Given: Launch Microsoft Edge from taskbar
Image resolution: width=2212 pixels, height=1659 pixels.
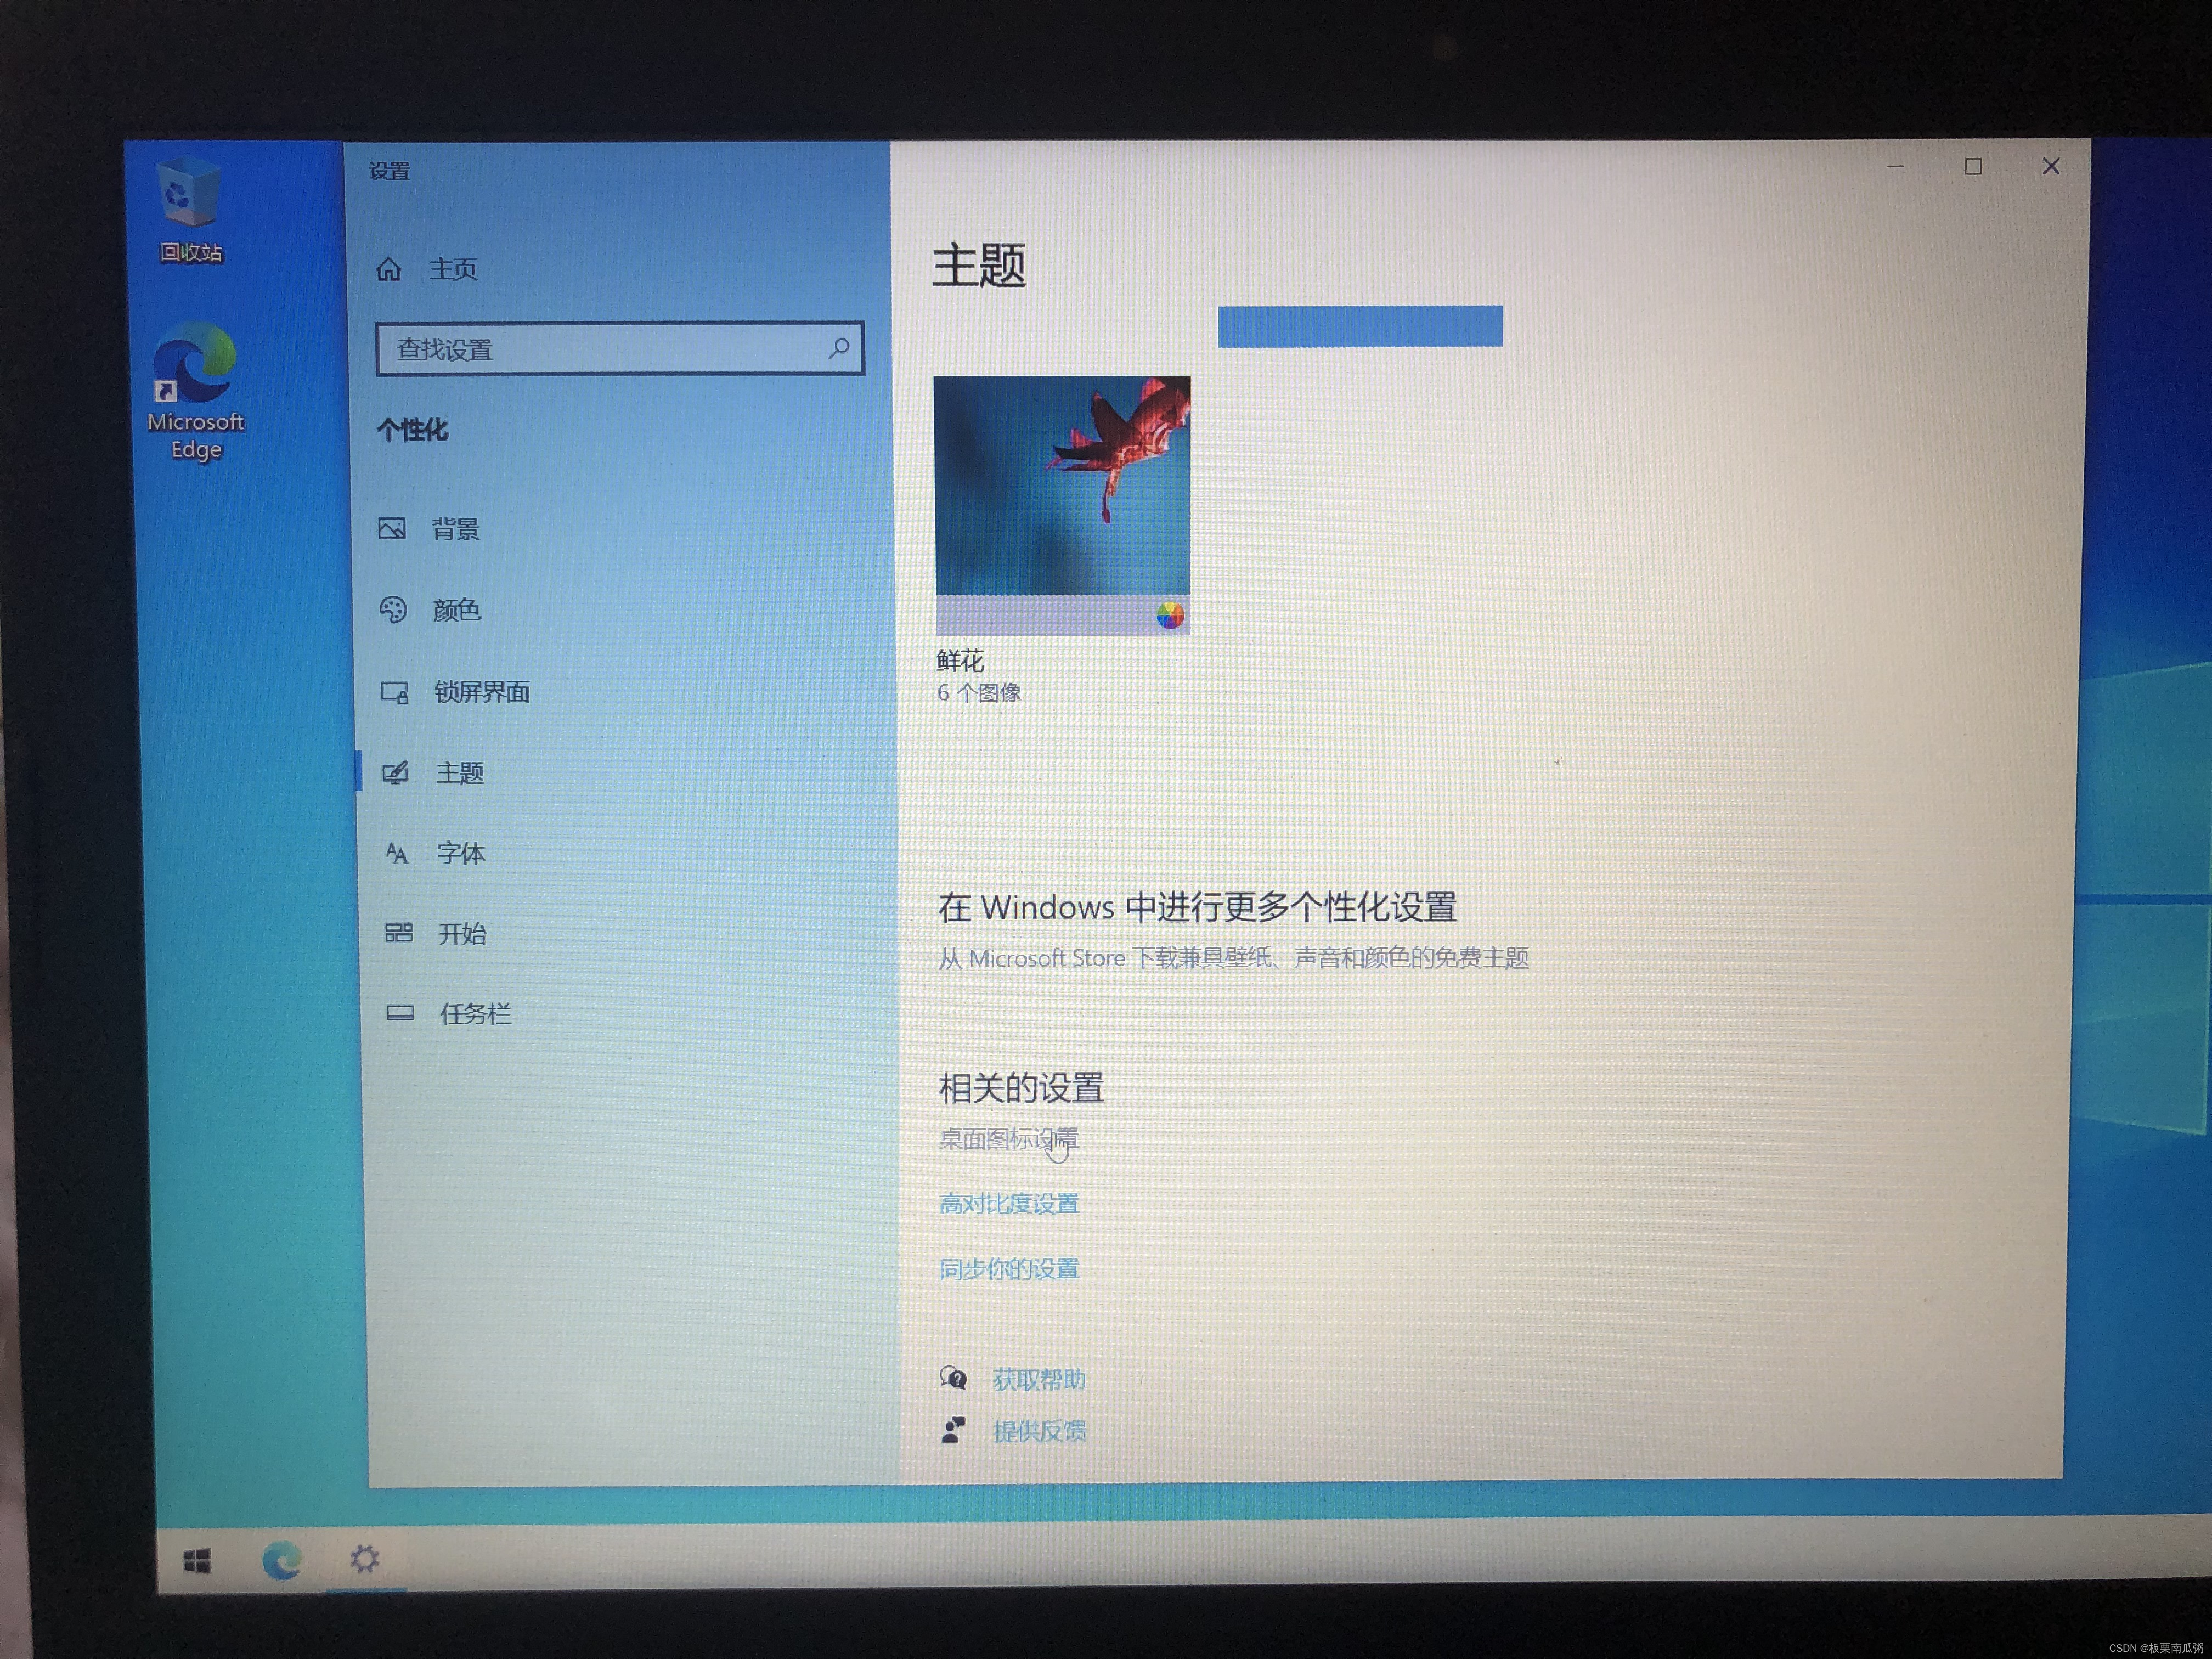Looking at the screenshot, I should tap(282, 1560).
